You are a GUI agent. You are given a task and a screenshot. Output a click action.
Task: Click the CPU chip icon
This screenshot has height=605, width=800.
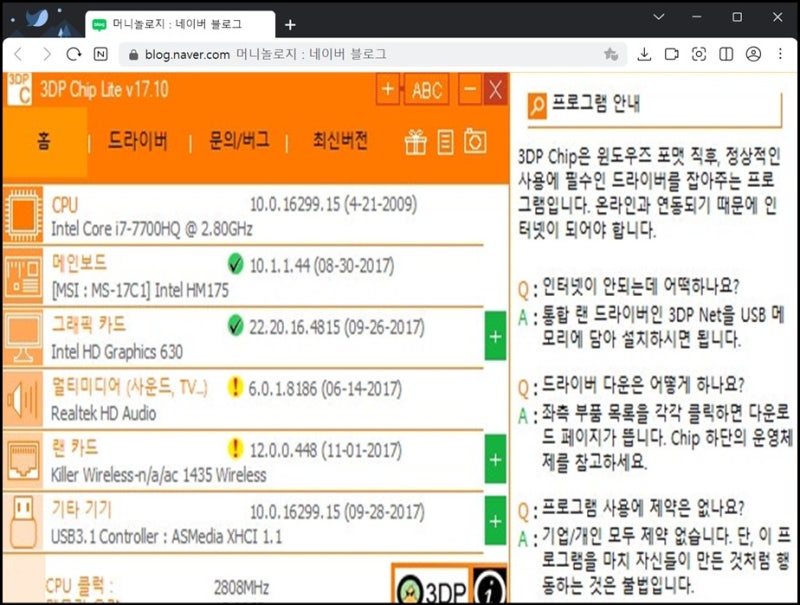point(23,213)
